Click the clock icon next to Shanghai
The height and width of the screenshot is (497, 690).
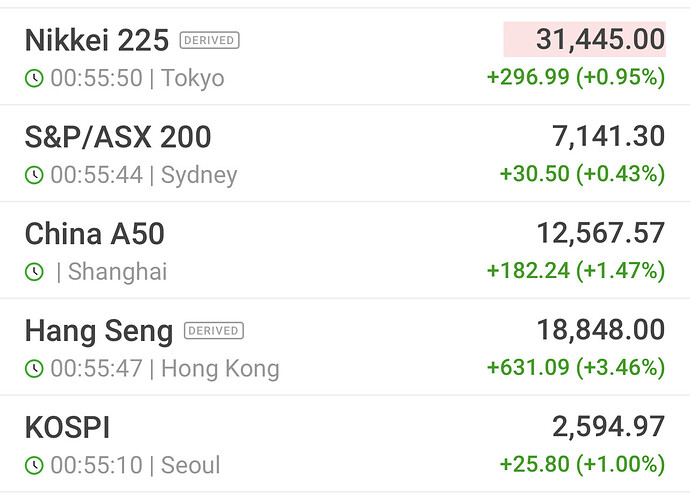click(x=34, y=272)
